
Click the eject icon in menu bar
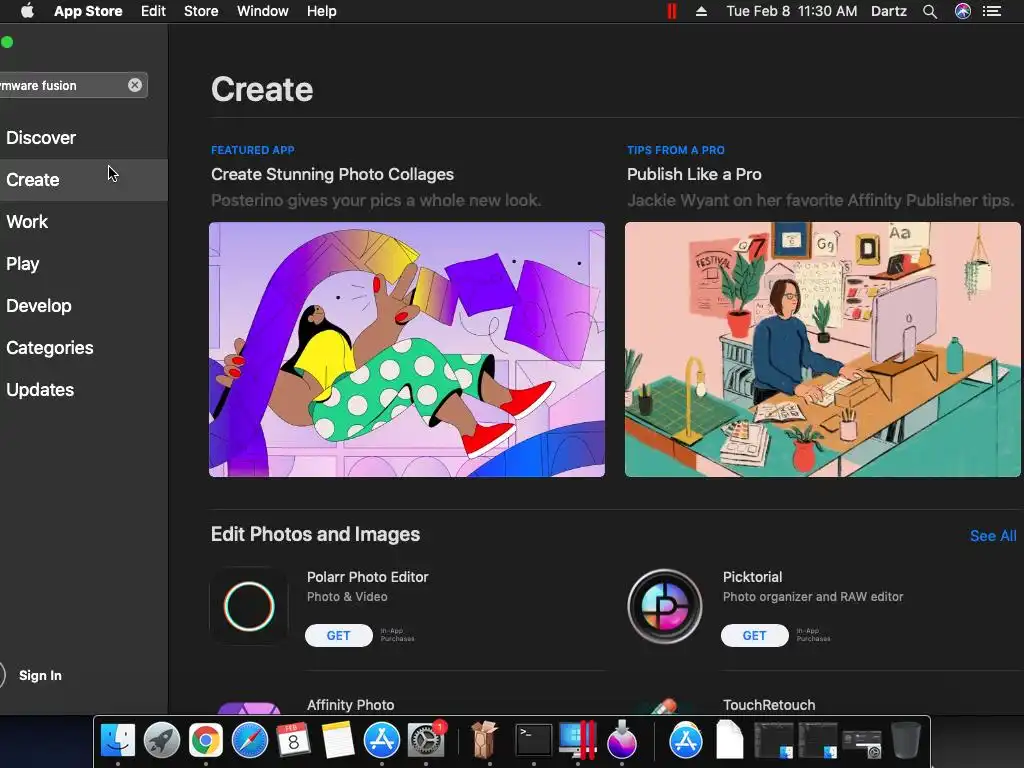(x=701, y=11)
